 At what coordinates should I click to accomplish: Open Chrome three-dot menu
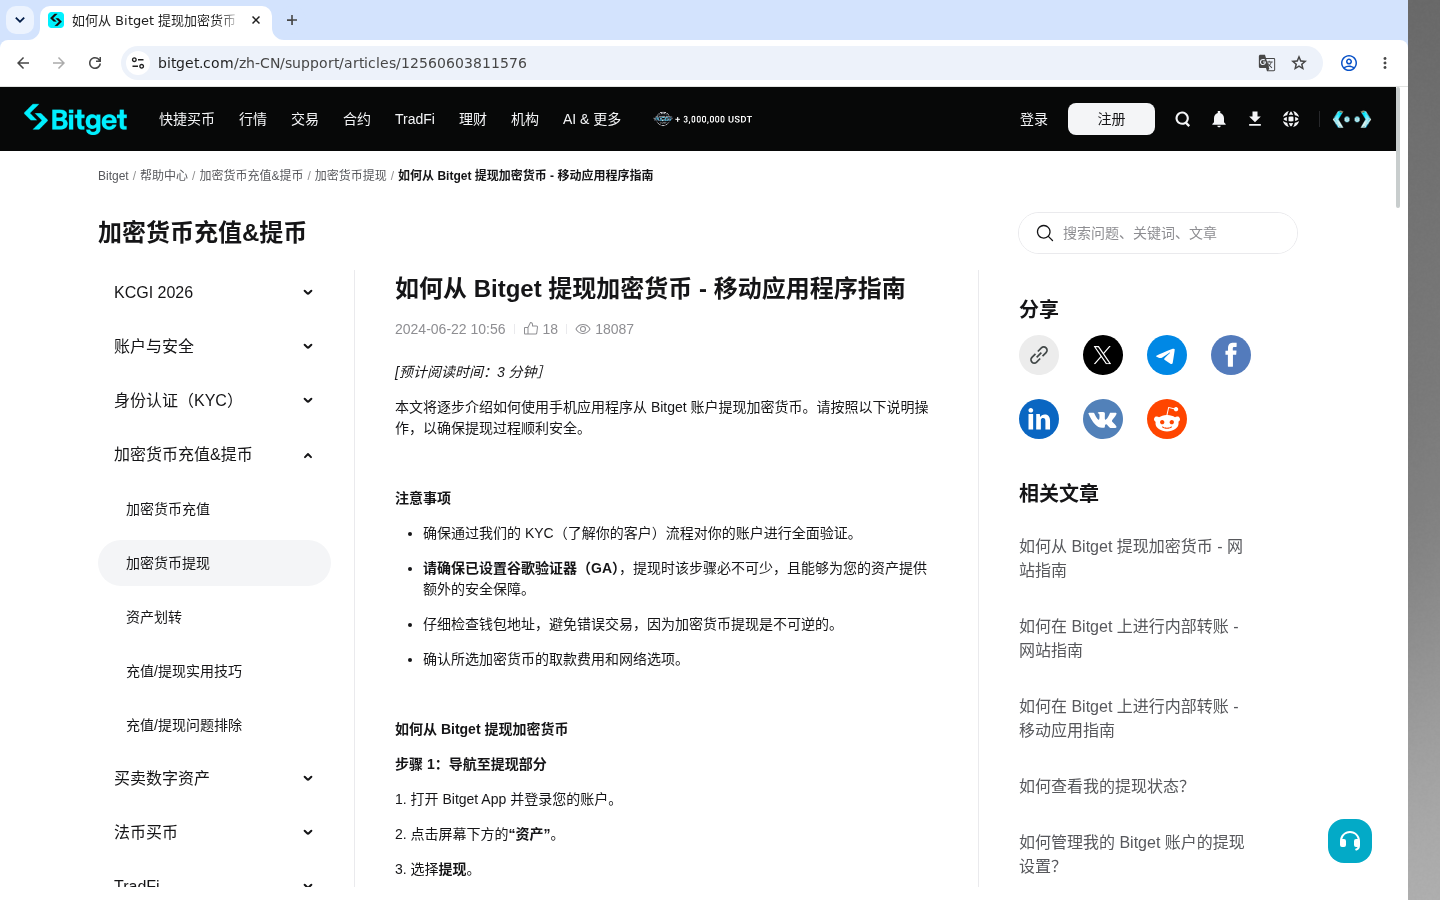click(1385, 63)
